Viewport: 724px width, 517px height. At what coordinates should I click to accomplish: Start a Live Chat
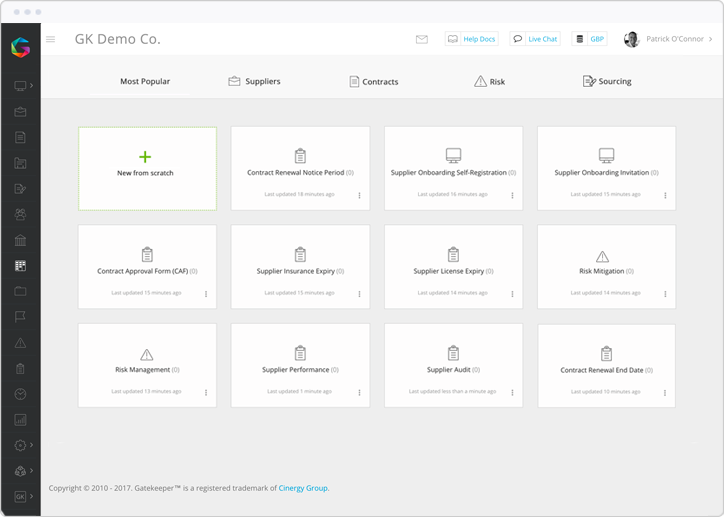pyautogui.click(x=535, y=39)
